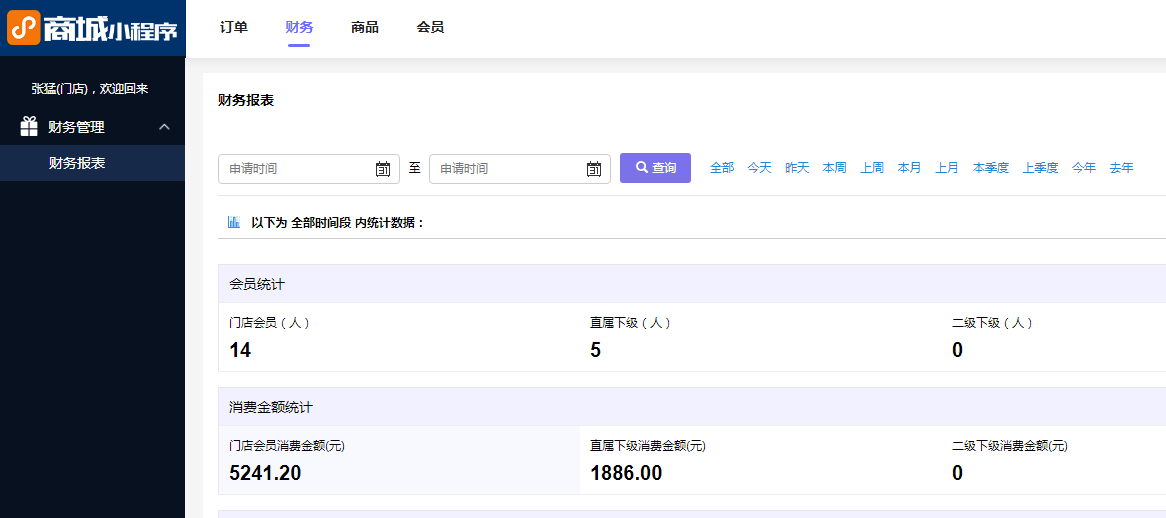Open the 会员 tab
1166x518 pixels.
pyautogui.click(x=430, y=27)
